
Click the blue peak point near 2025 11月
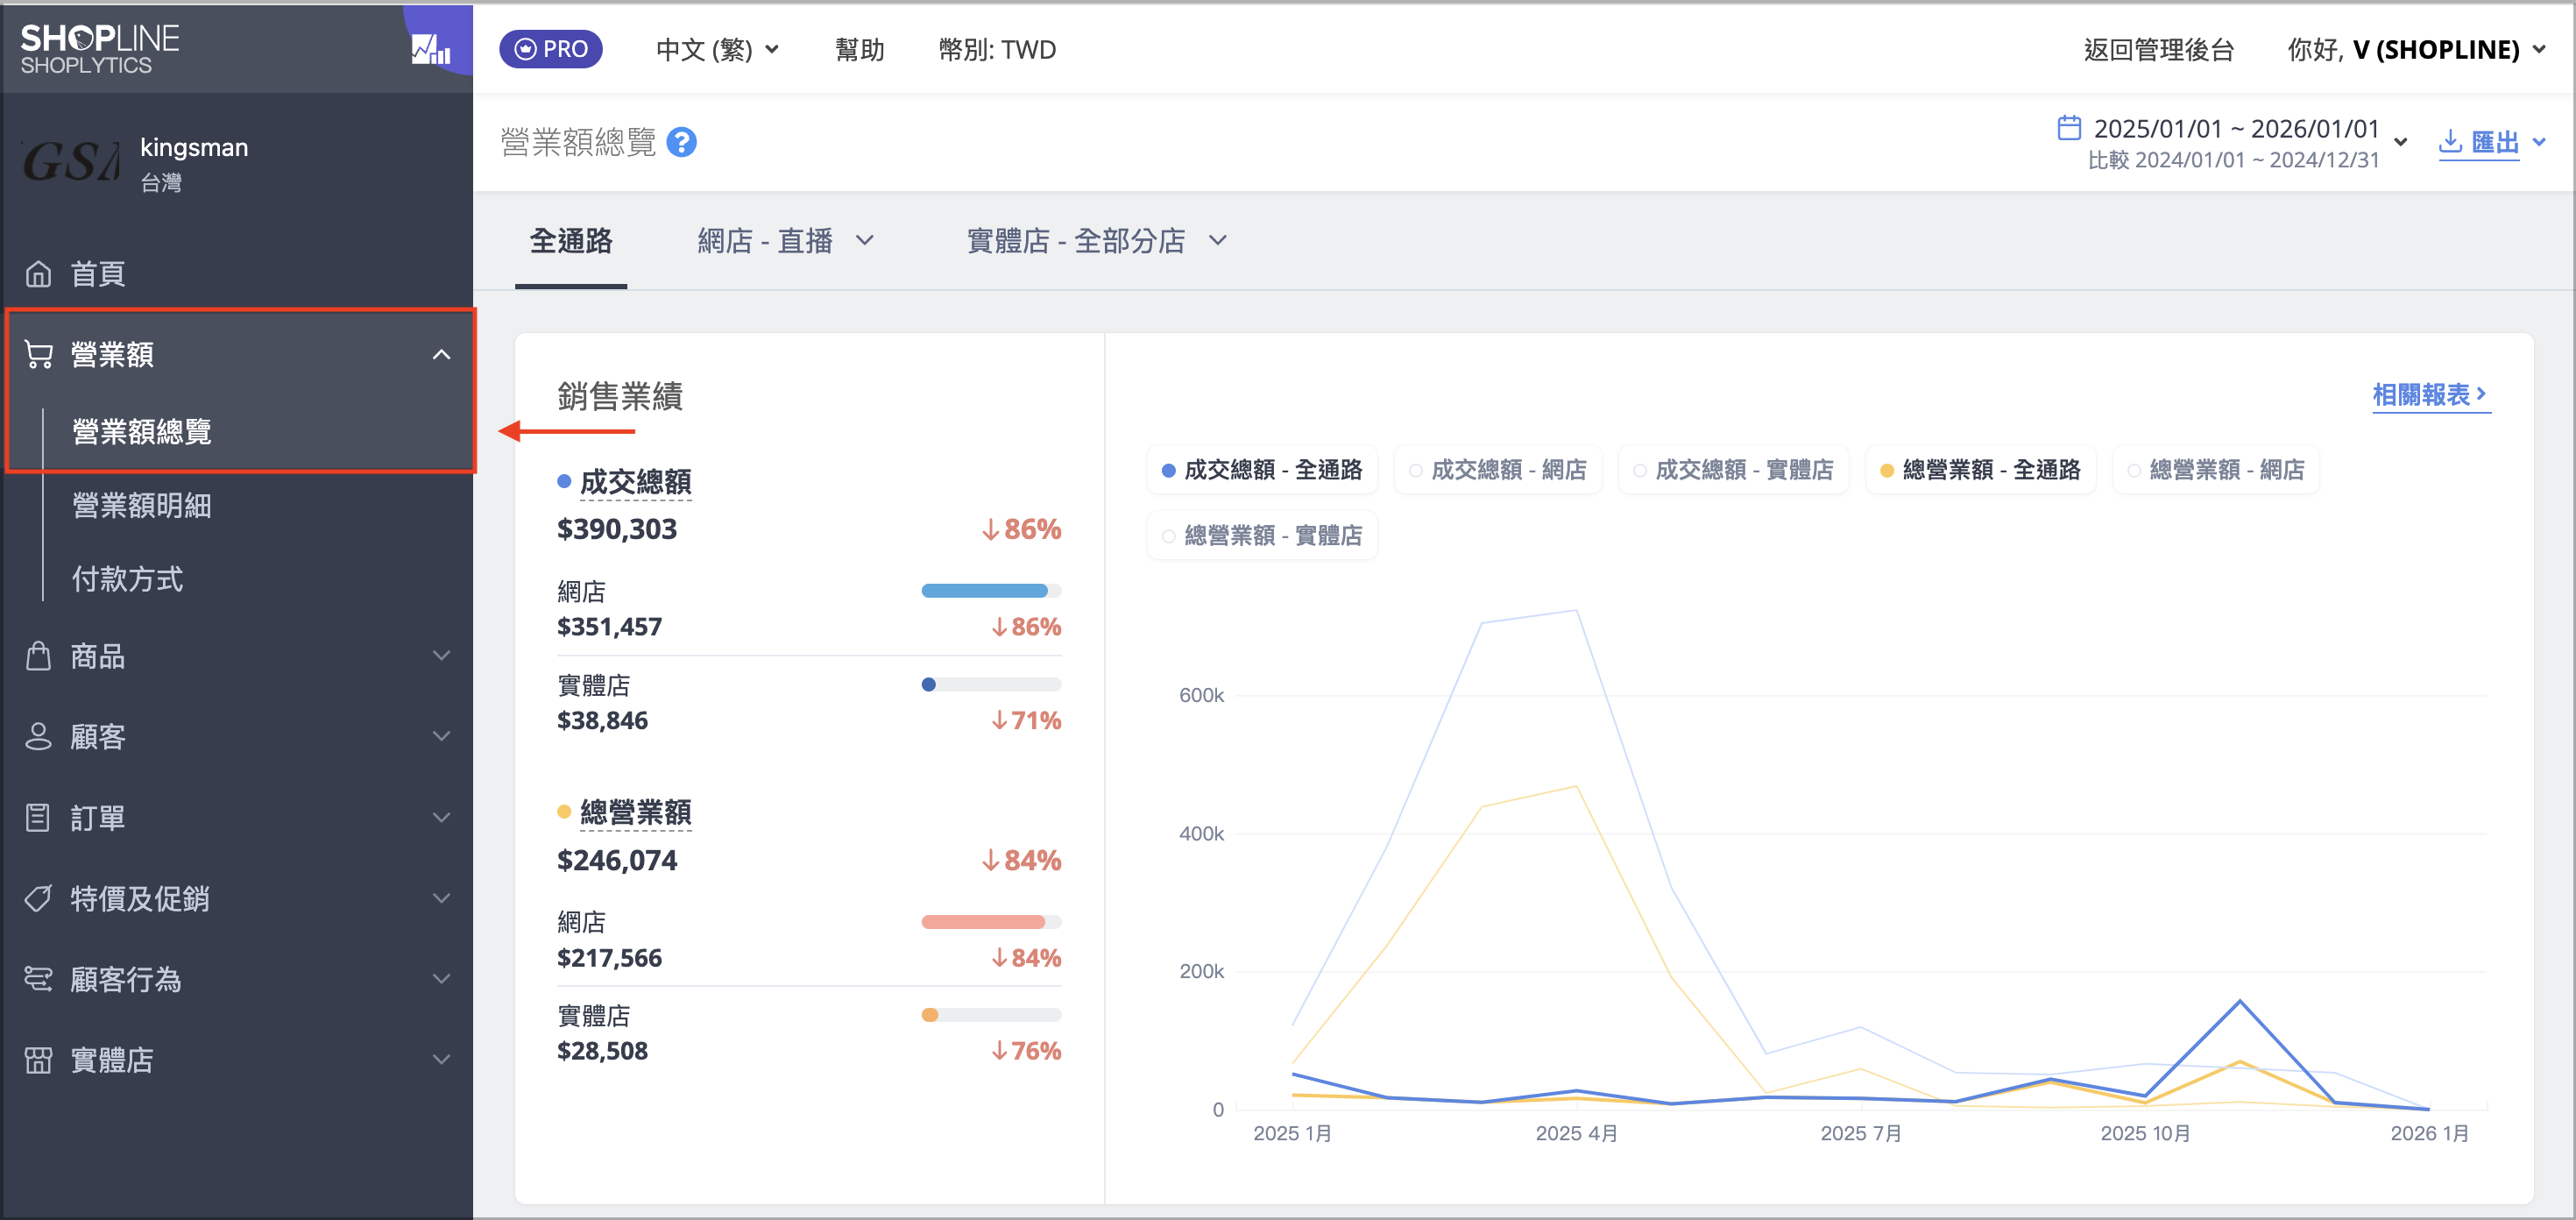pyautogui.click(x=2239, y=1000)
